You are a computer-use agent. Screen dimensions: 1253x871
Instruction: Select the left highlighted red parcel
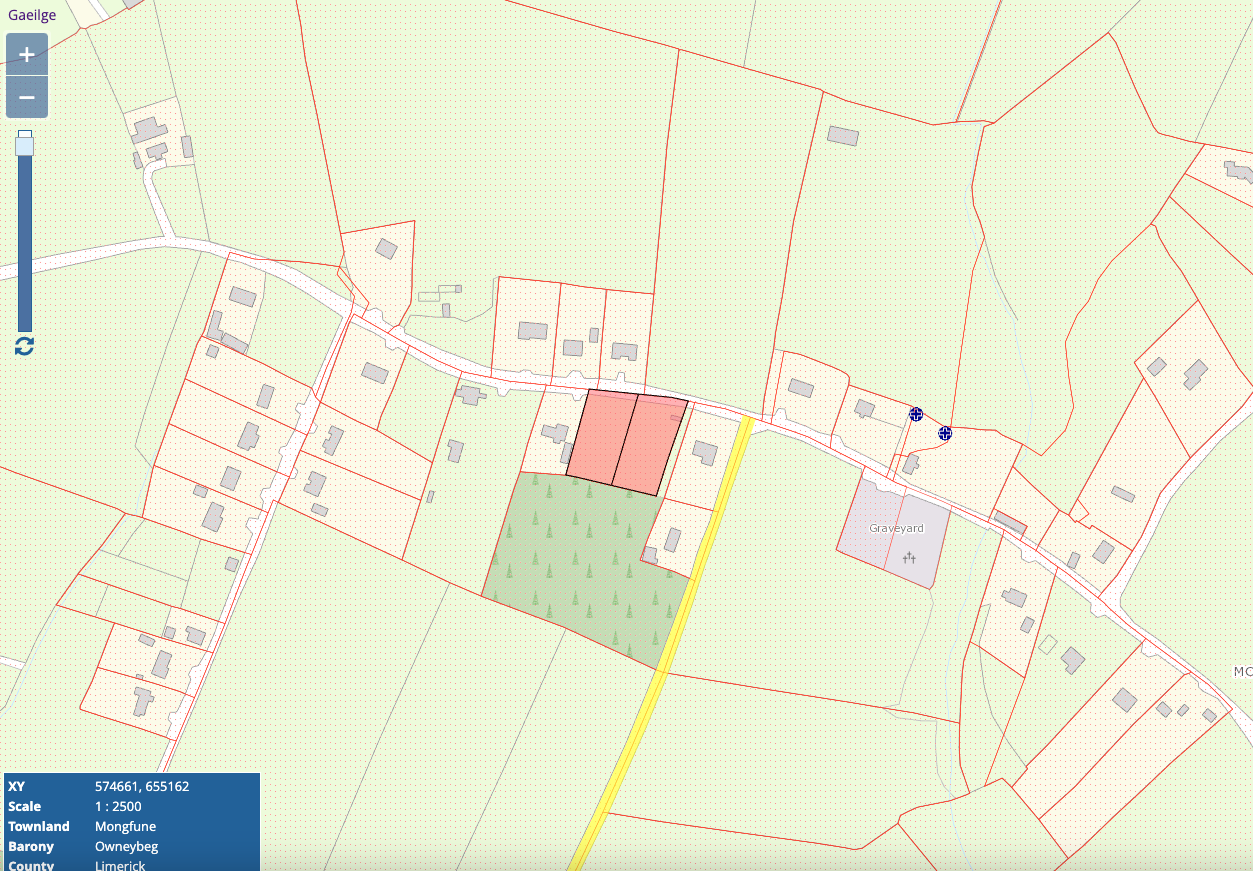(x=601, y=437)
